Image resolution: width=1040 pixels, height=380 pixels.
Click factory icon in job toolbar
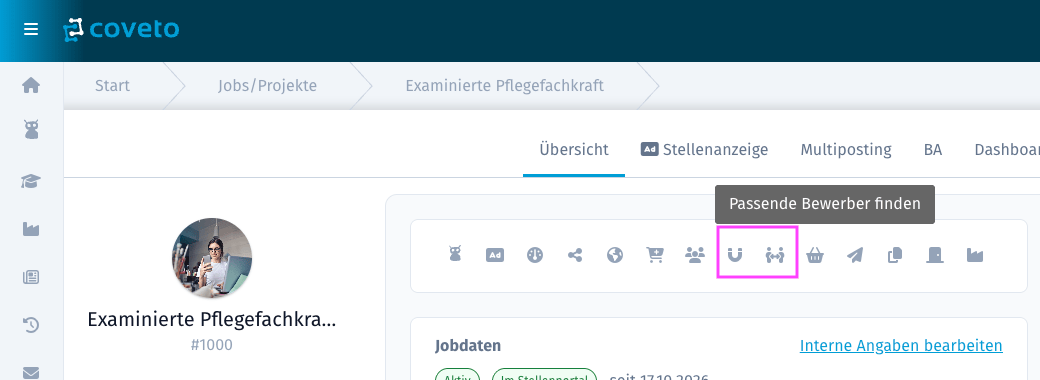pos(974,255)
